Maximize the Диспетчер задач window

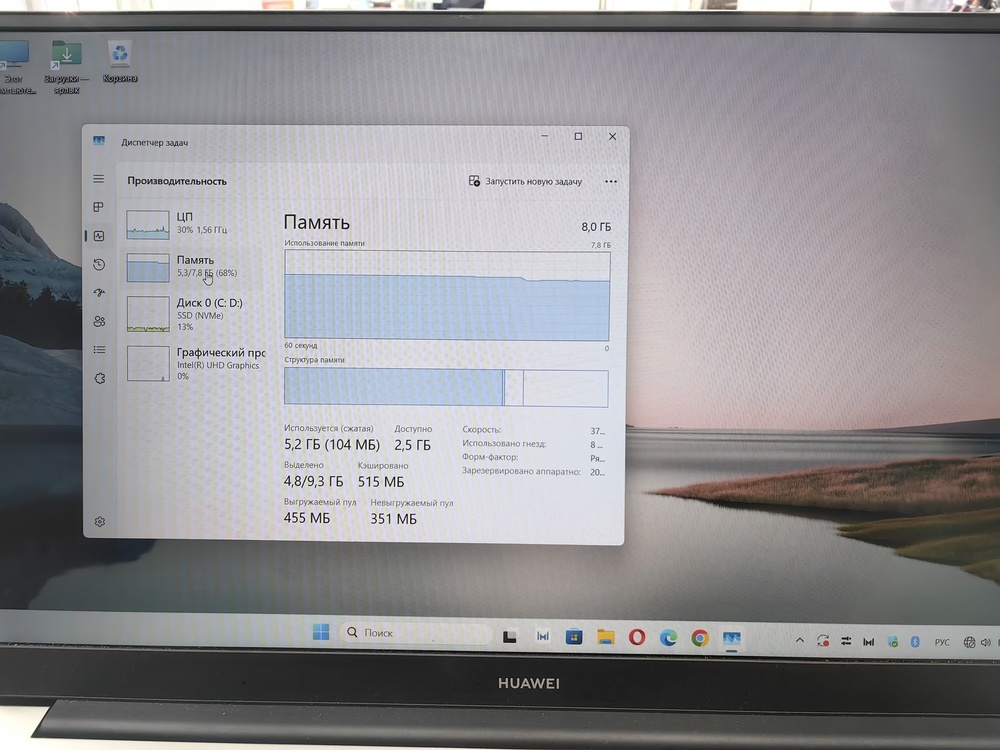click(x=578, y=136)
